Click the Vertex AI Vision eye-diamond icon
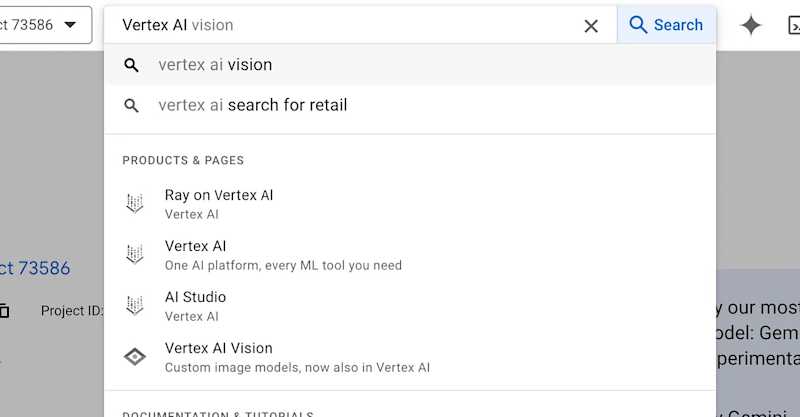This screenshot has height=417, width=800. click(x=135, y=356)
